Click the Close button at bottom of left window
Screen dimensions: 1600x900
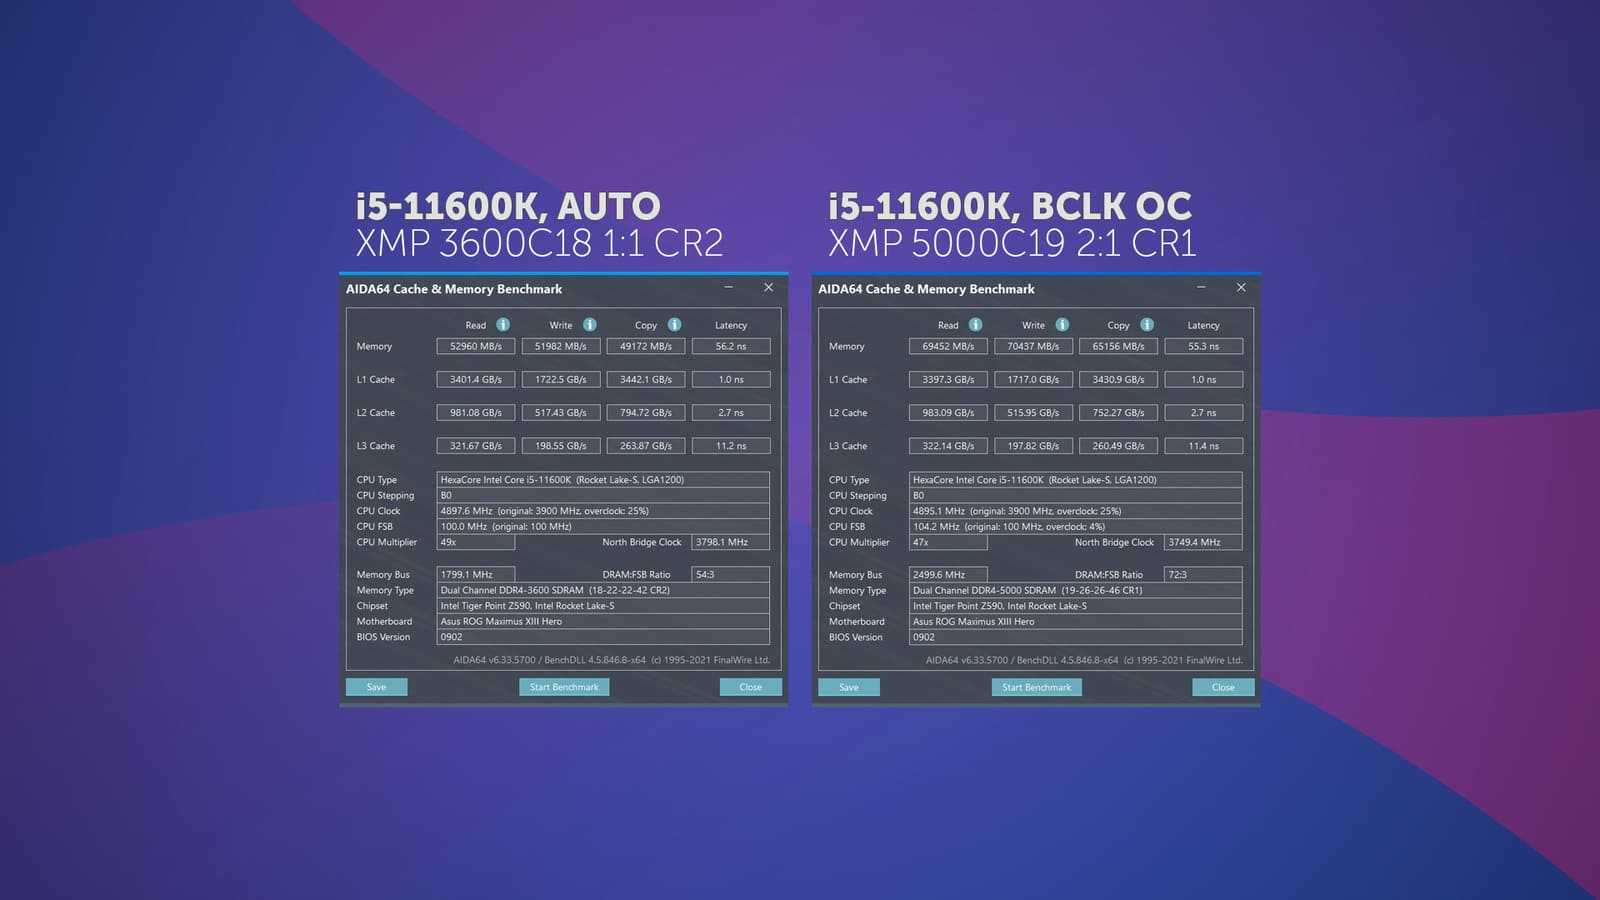click(750, 687)
